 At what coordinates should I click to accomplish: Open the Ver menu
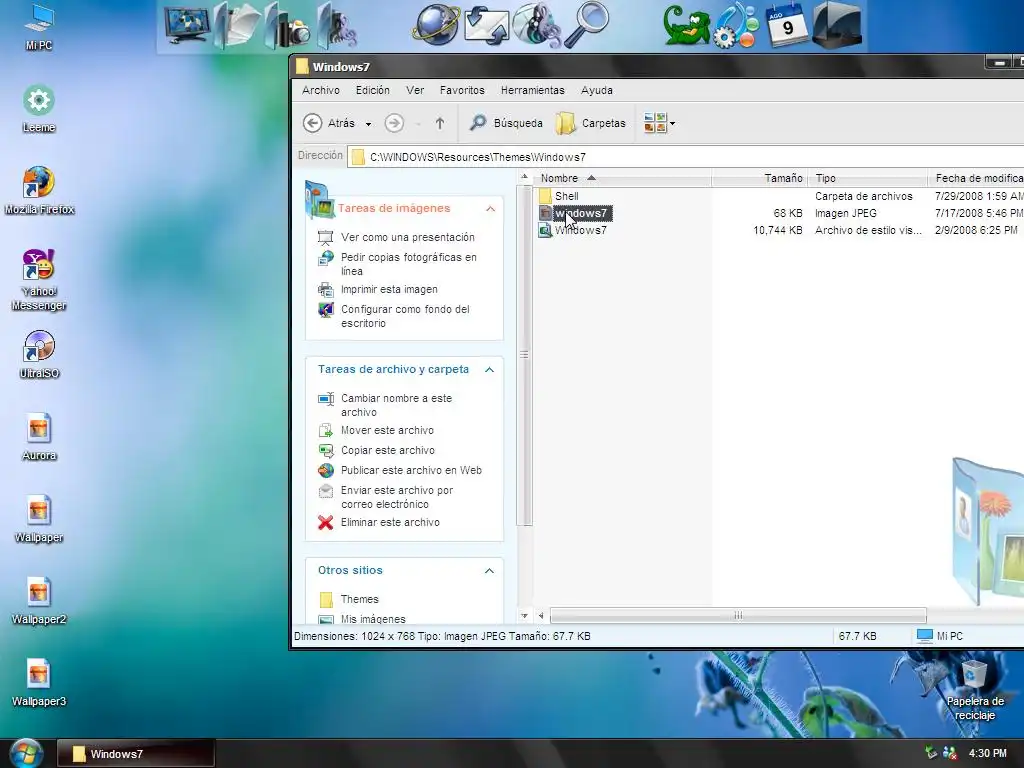tap(415, 90)
